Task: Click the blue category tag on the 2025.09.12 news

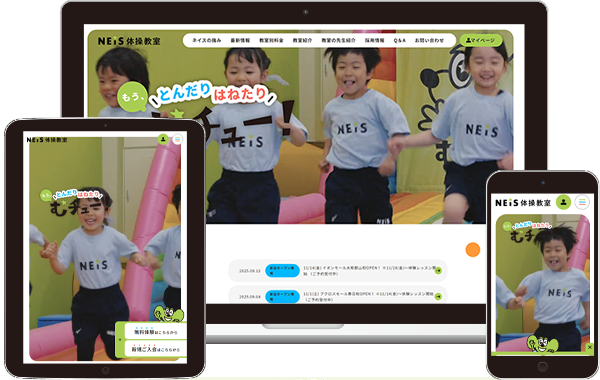Action: (x=282, y=271)
